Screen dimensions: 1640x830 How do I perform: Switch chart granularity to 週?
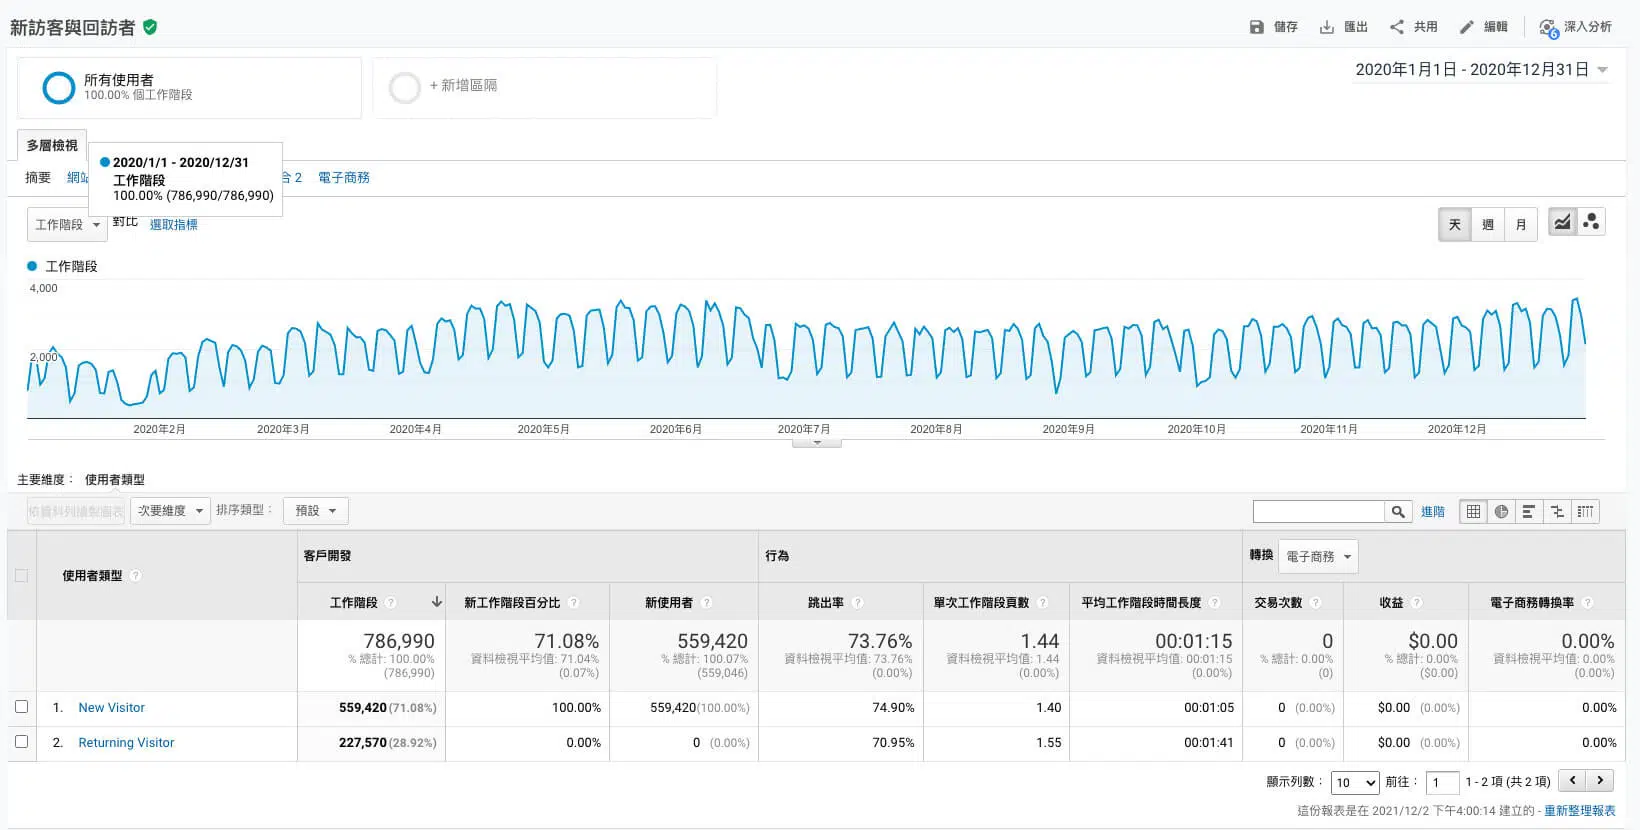[1488, 225]
